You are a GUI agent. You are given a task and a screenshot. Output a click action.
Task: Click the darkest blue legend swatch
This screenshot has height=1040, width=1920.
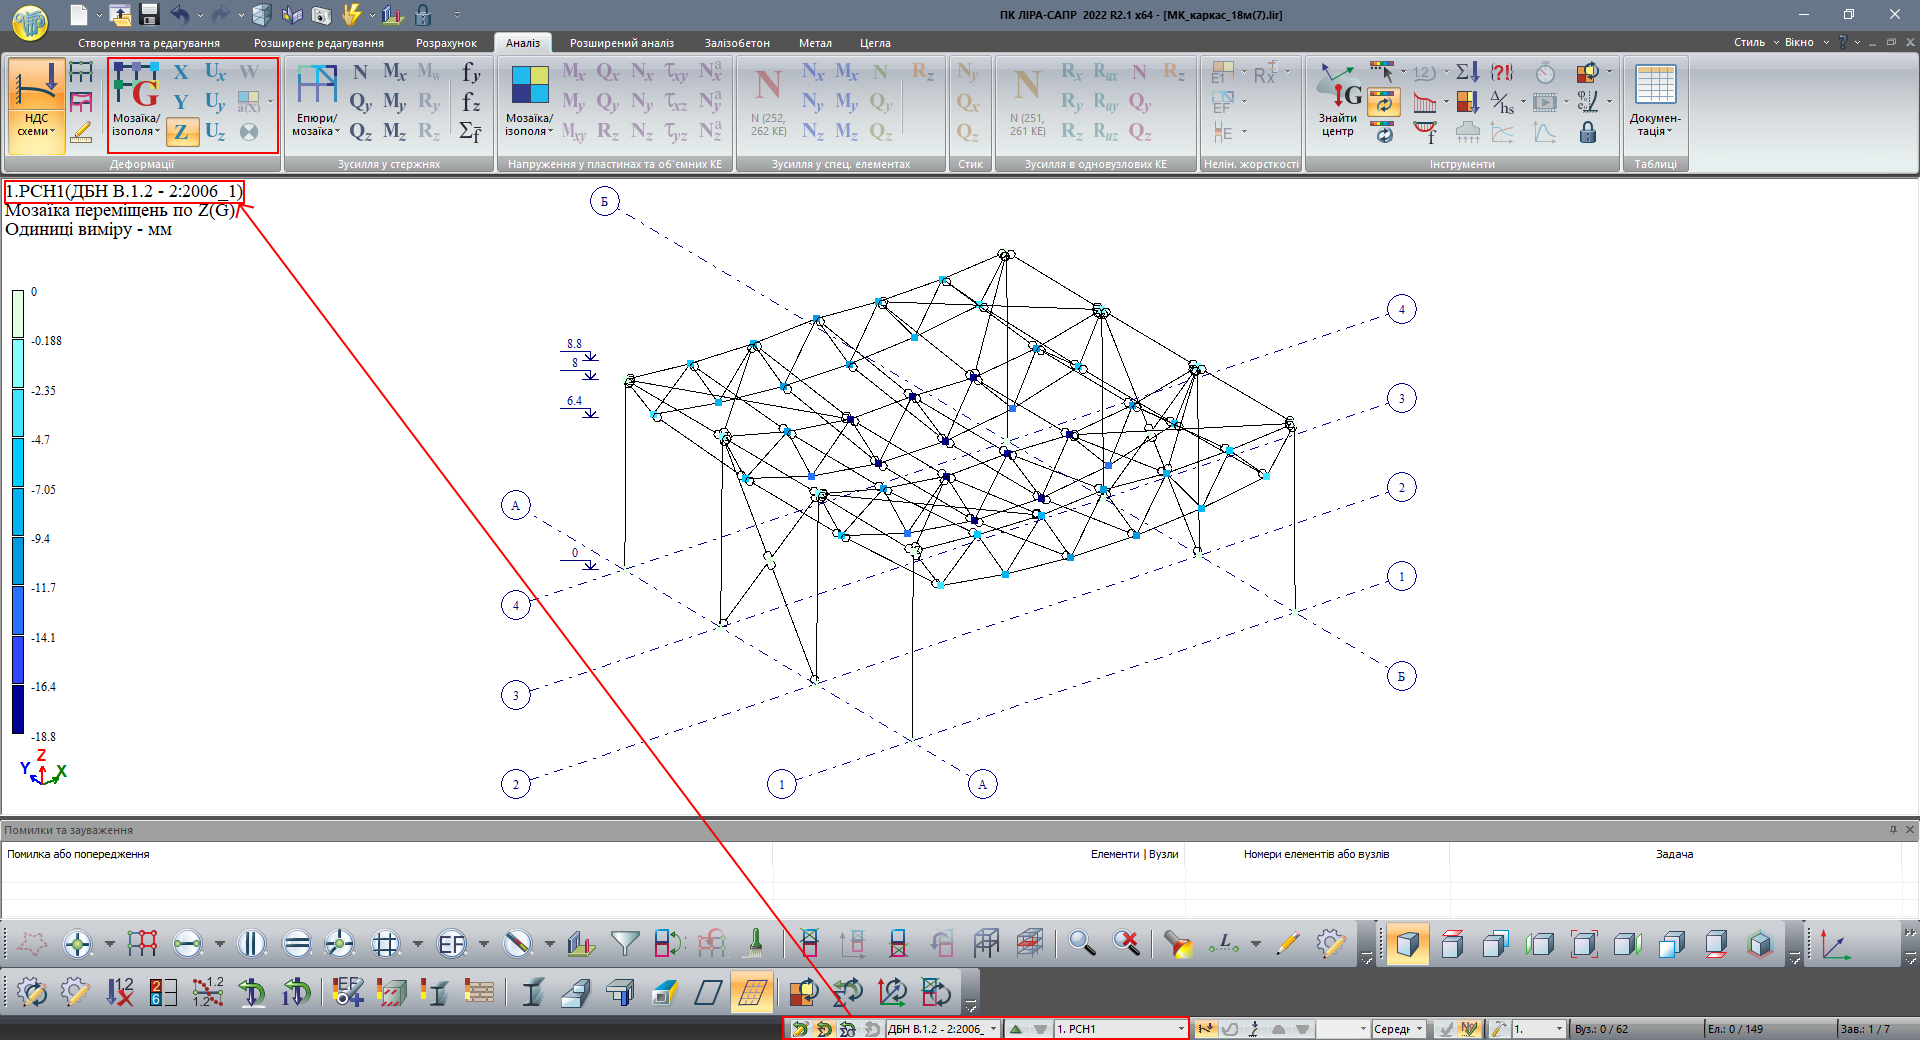(18, 710)
